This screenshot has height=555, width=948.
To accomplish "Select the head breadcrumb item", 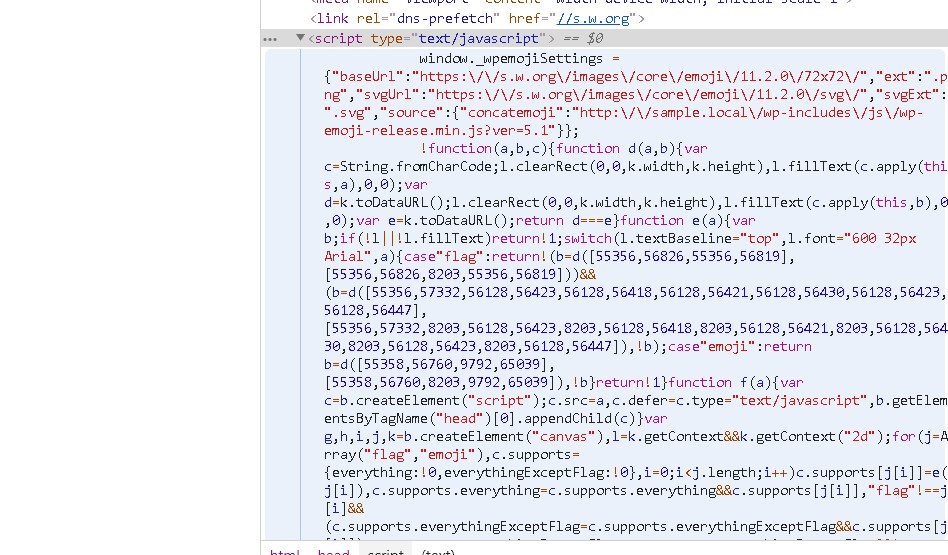I will (x=334, y=552).
